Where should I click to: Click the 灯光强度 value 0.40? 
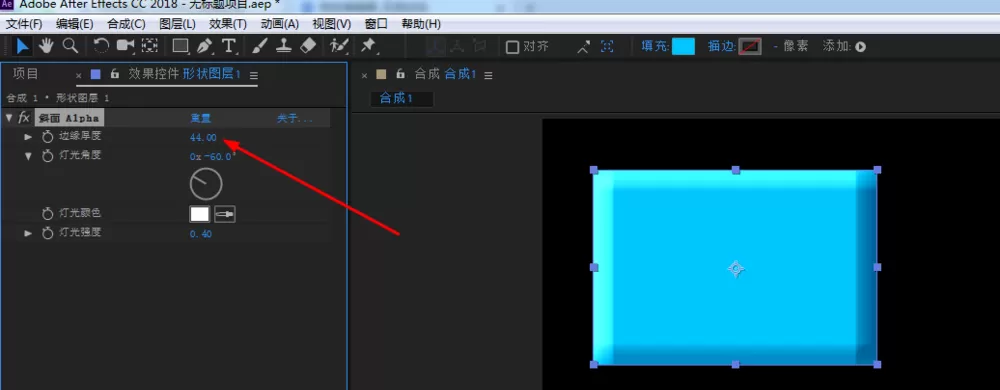tap(200, 234)
